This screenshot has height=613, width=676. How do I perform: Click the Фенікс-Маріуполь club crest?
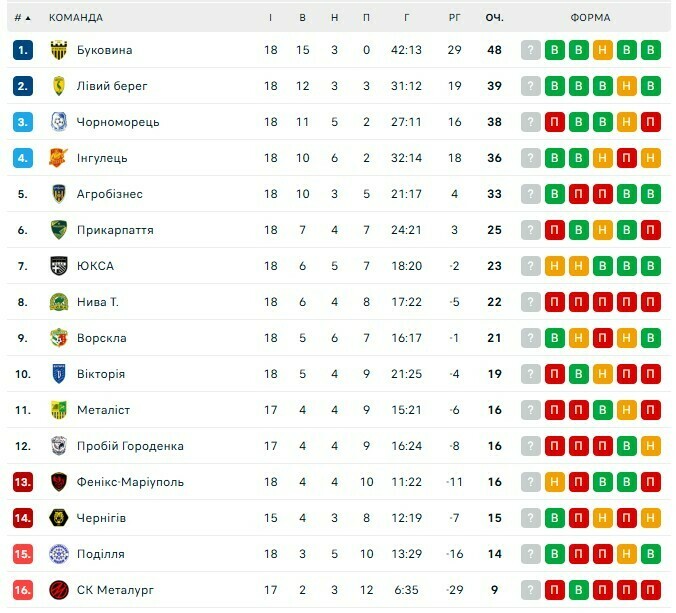point(58,482)
